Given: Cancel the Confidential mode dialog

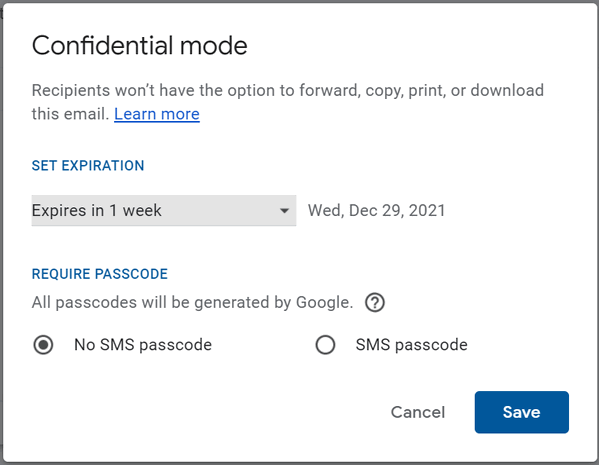Looking at the screenshot, I should pos(418,412).
